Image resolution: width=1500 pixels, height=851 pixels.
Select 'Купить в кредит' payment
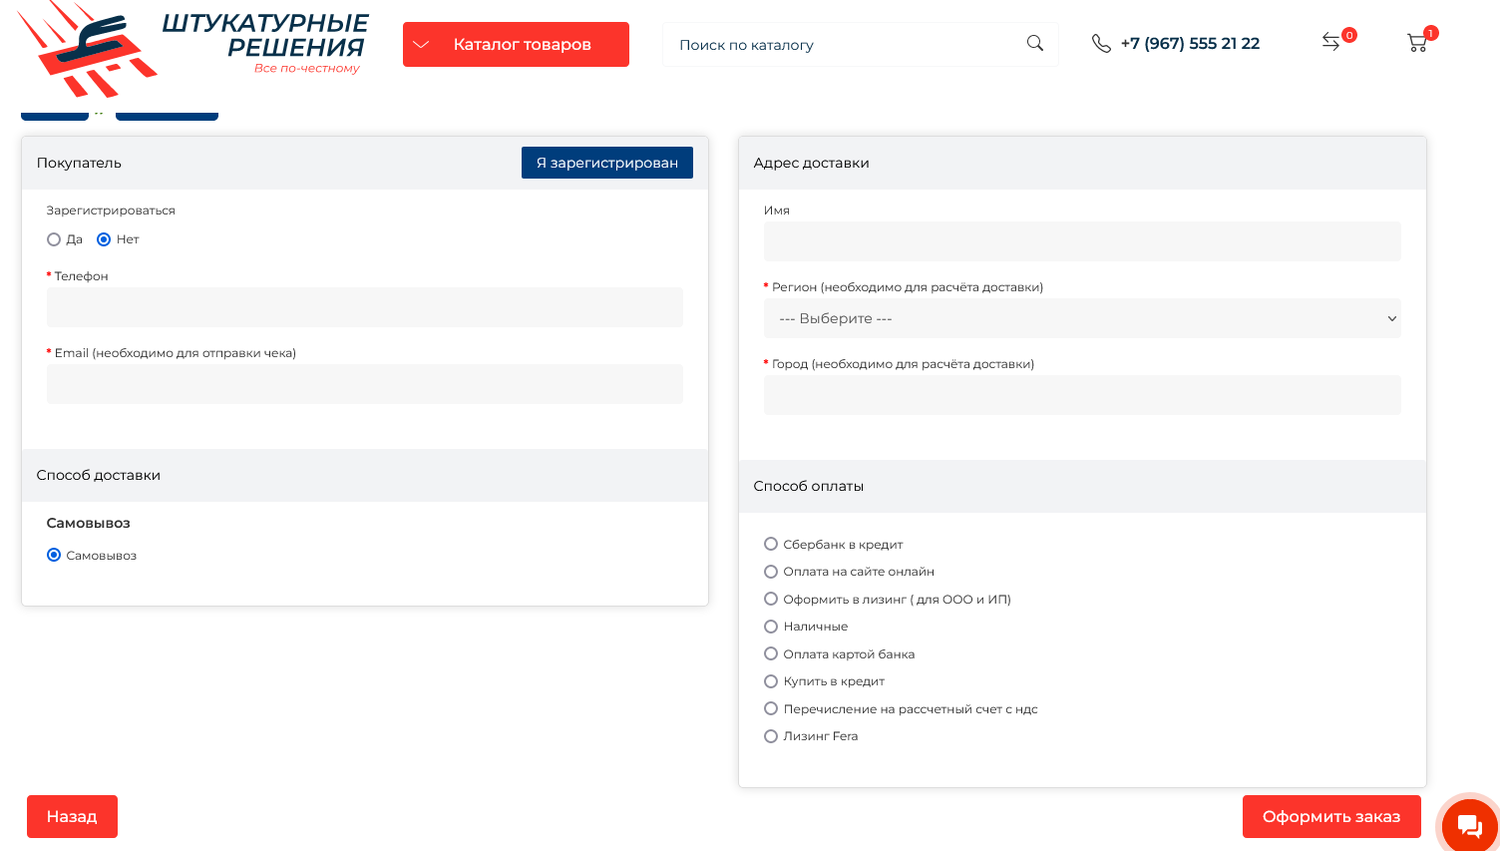[771, 681]
